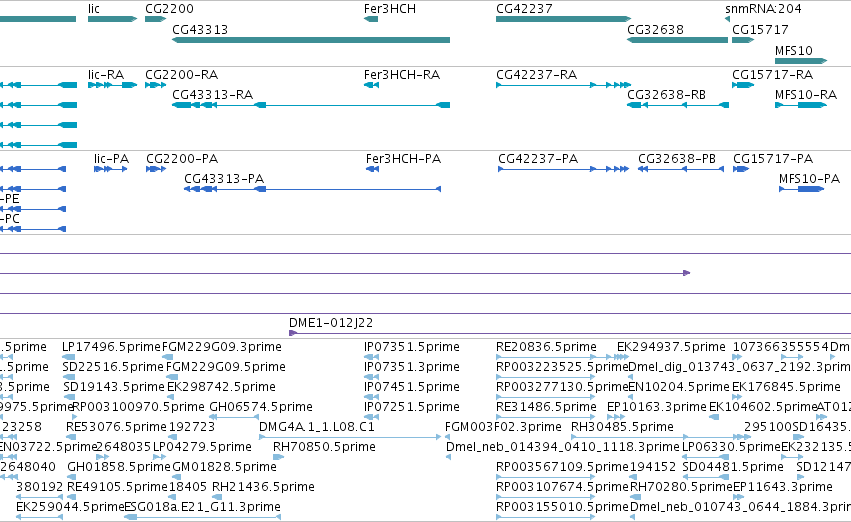
Task: Click the RH70850.5prime EST label
Action: [324, 447]
